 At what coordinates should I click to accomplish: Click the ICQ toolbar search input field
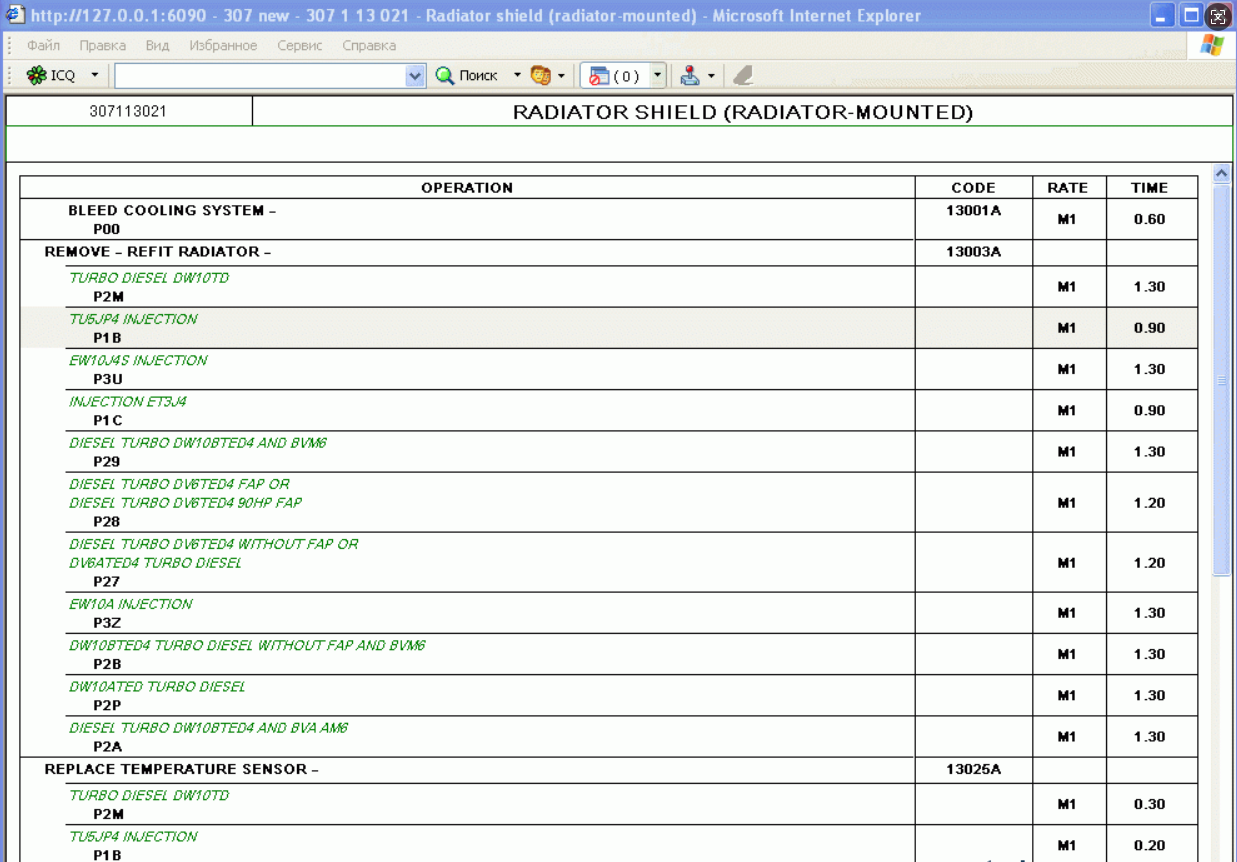coord(260,76)
